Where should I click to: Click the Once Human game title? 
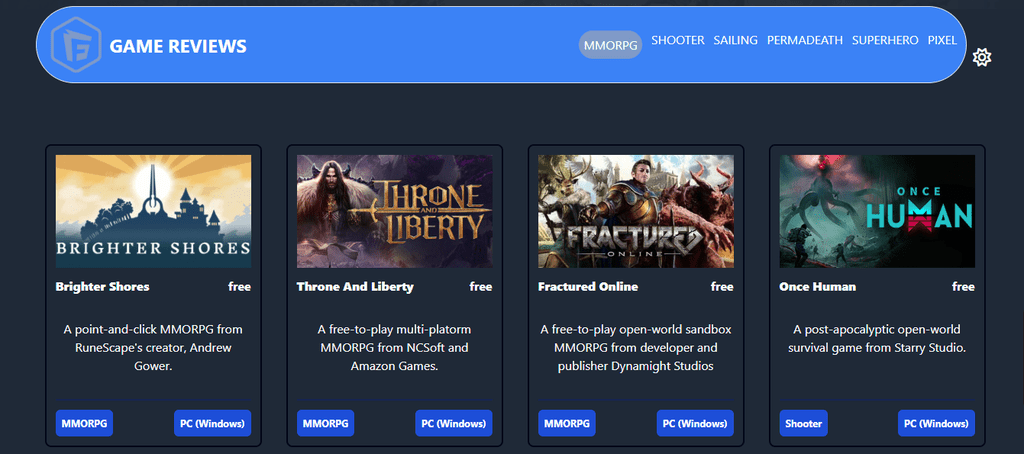coord(818,287)
